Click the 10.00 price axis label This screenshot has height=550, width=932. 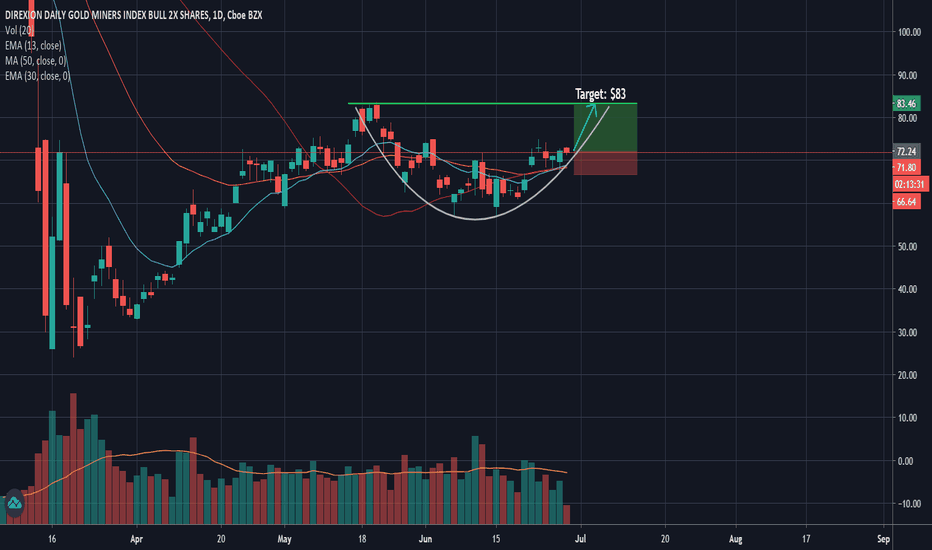[x=907, y=418]
